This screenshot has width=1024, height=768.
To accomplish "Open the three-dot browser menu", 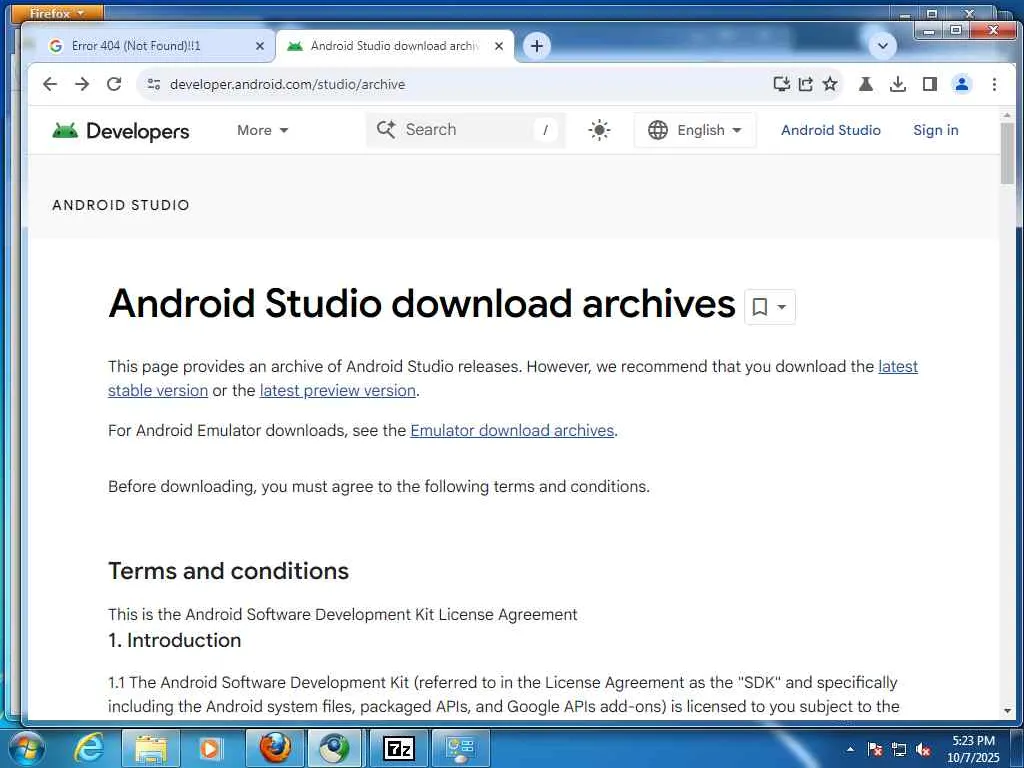I will tap(994, 84).
